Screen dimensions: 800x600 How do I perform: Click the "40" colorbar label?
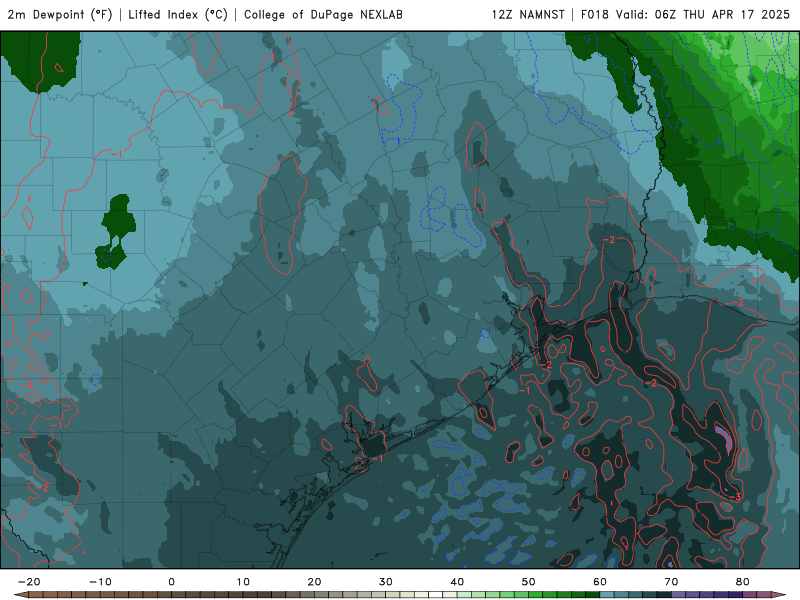pyautogui.click(x=457, y=582)
